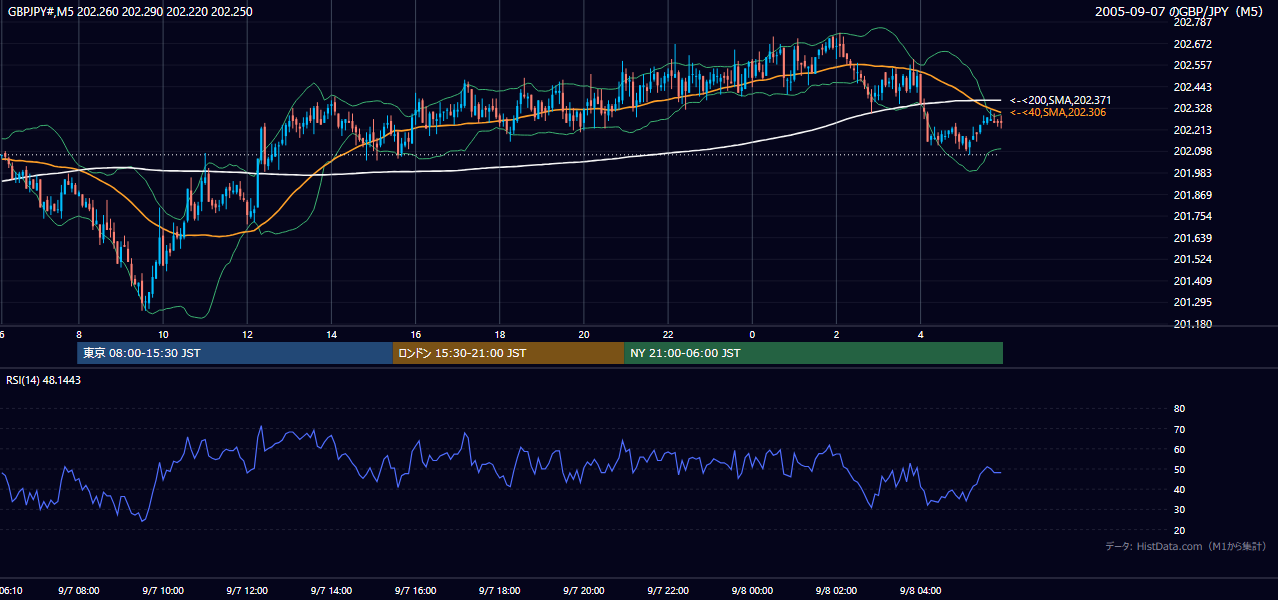Click hour tick 16 below the price chart
This screenshot has width=1278, height=600.
[415, 334]
